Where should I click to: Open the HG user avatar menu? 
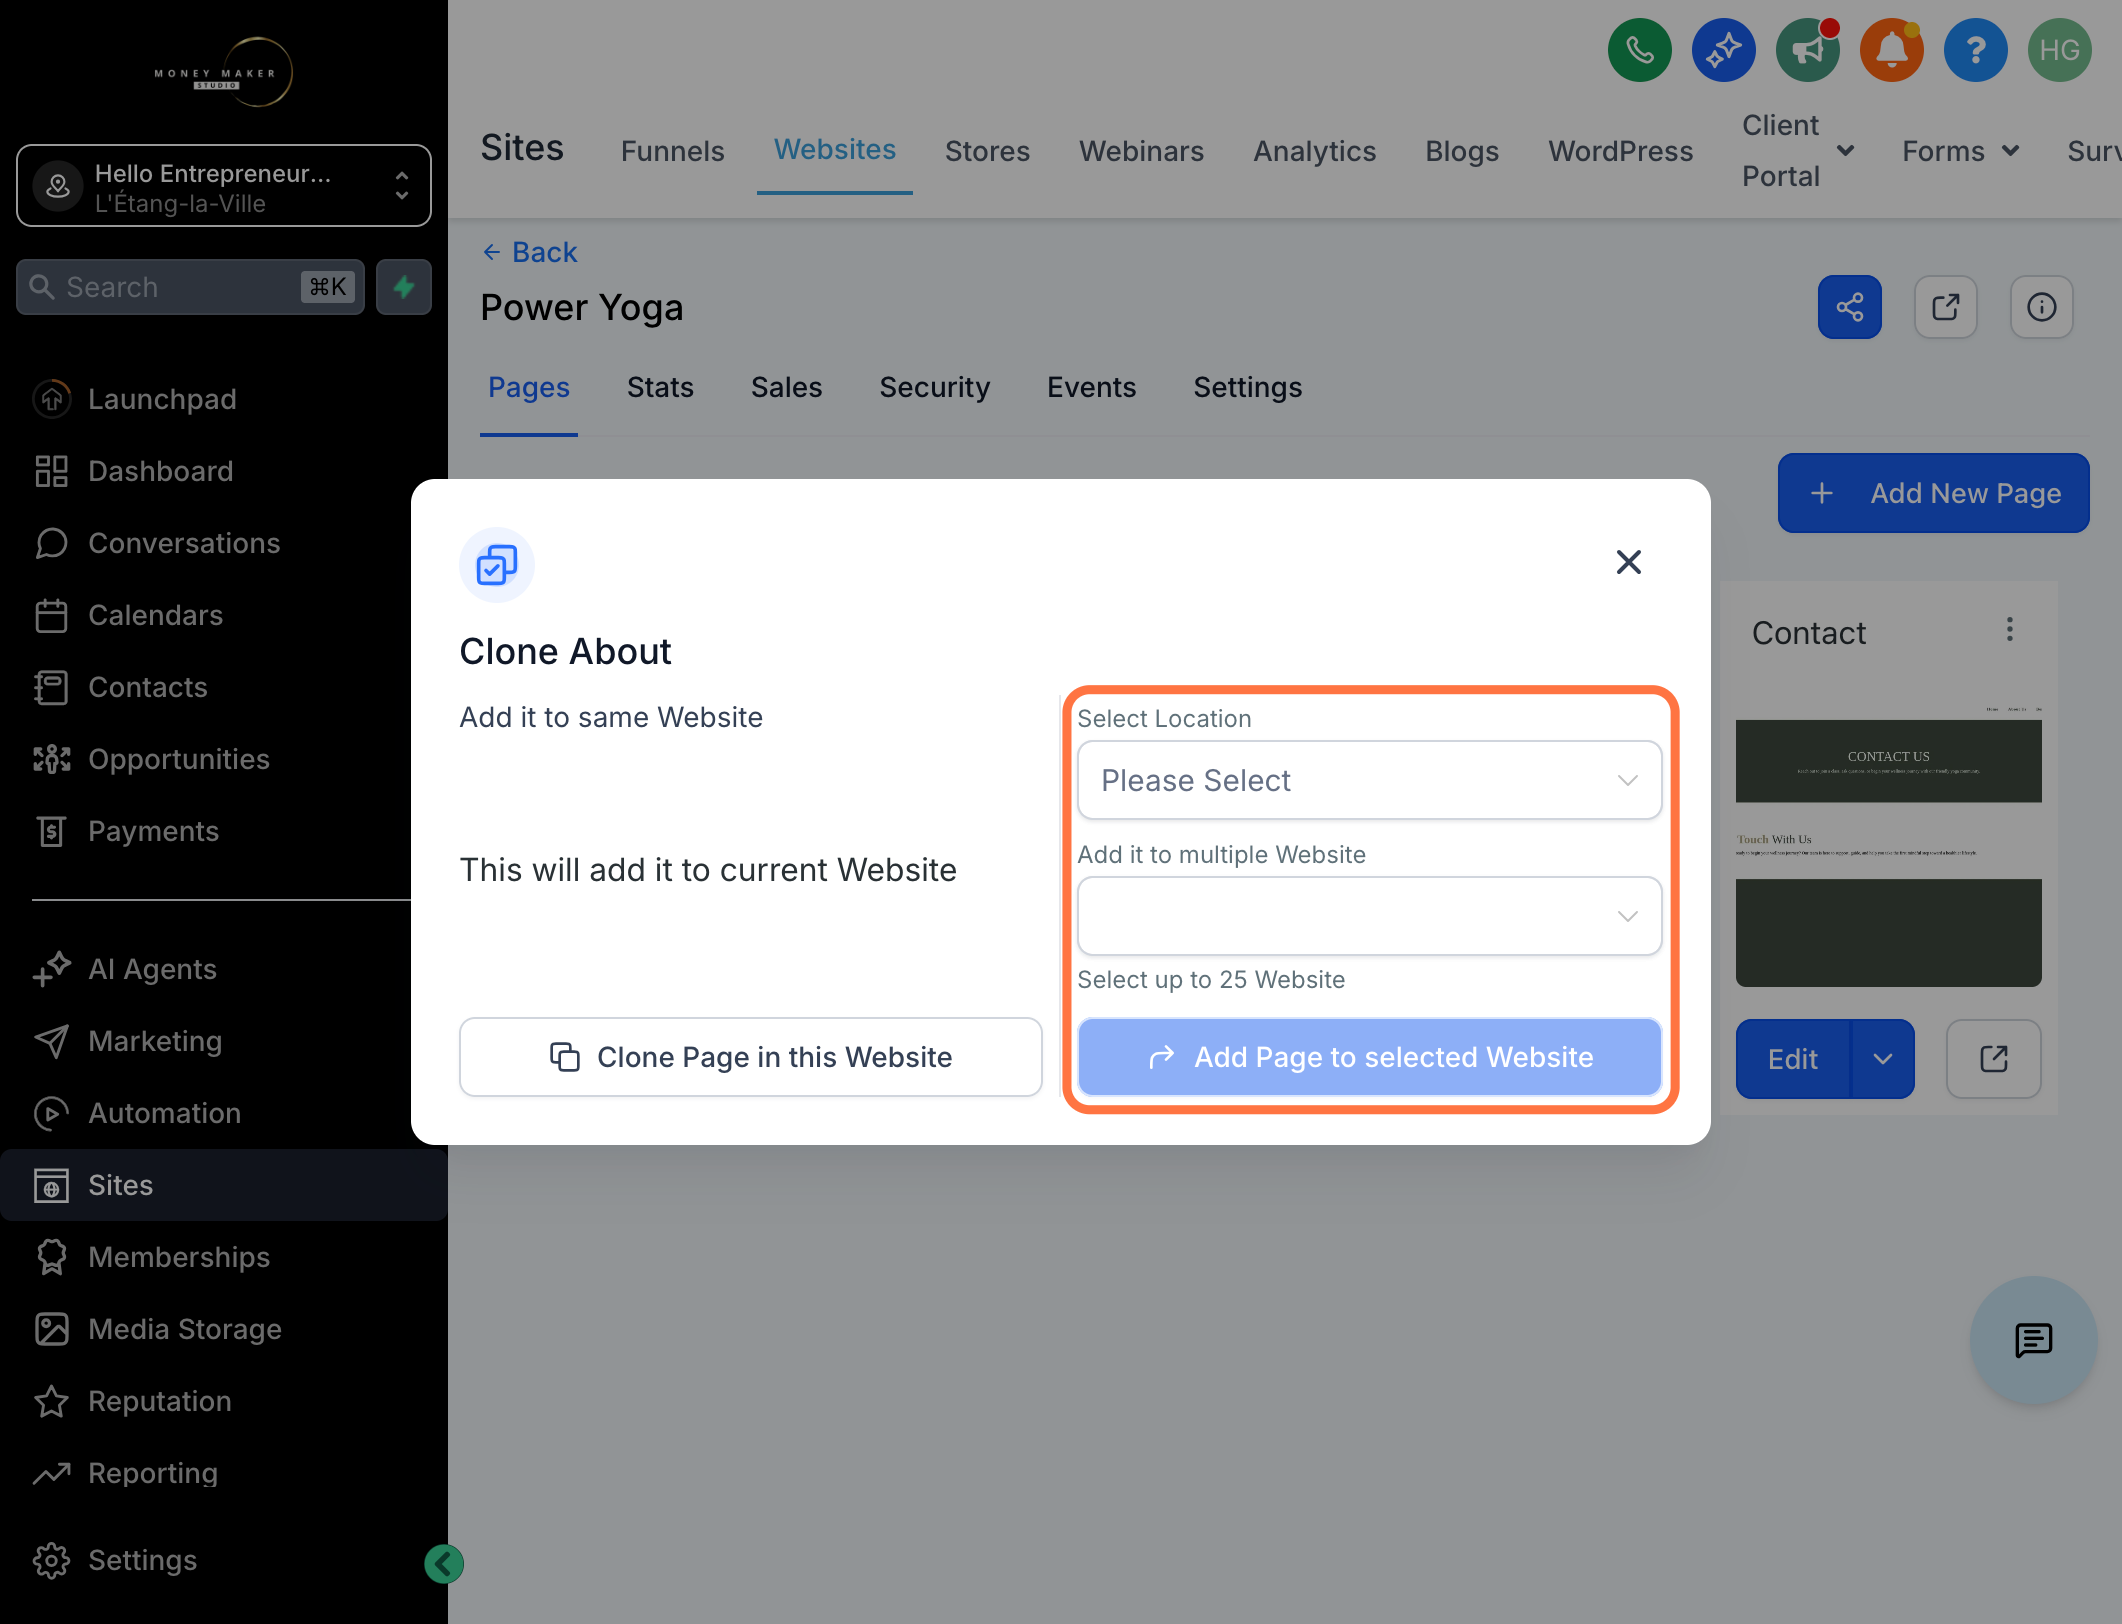click(x=2059, y=50)
